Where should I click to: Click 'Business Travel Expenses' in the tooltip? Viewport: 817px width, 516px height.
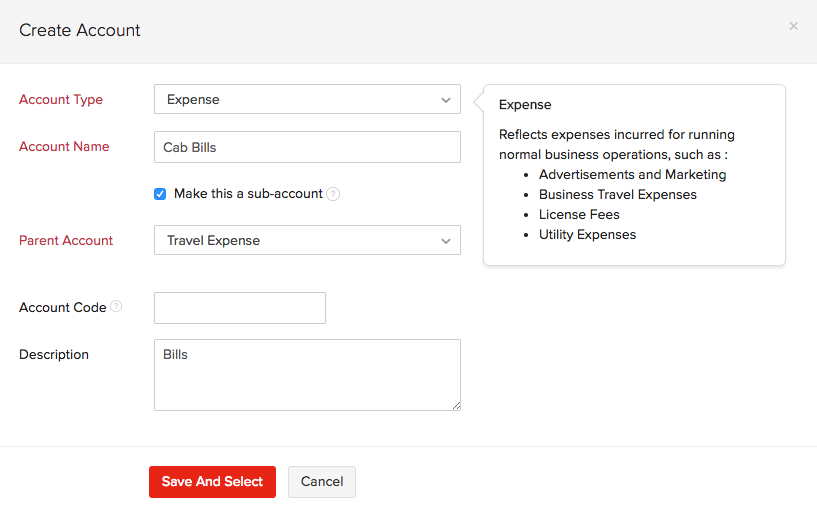tap(618, 195)
